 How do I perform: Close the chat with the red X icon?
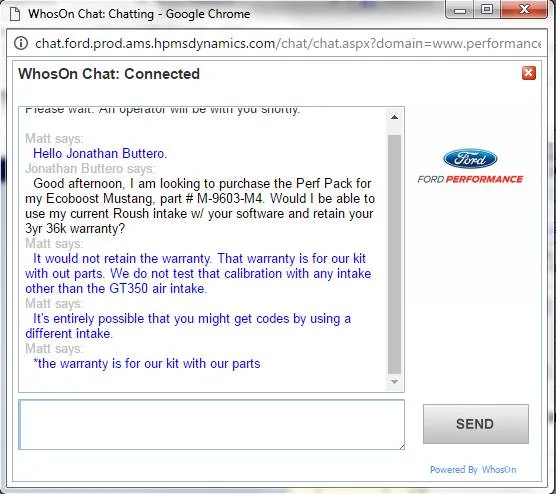click(529, 73)
